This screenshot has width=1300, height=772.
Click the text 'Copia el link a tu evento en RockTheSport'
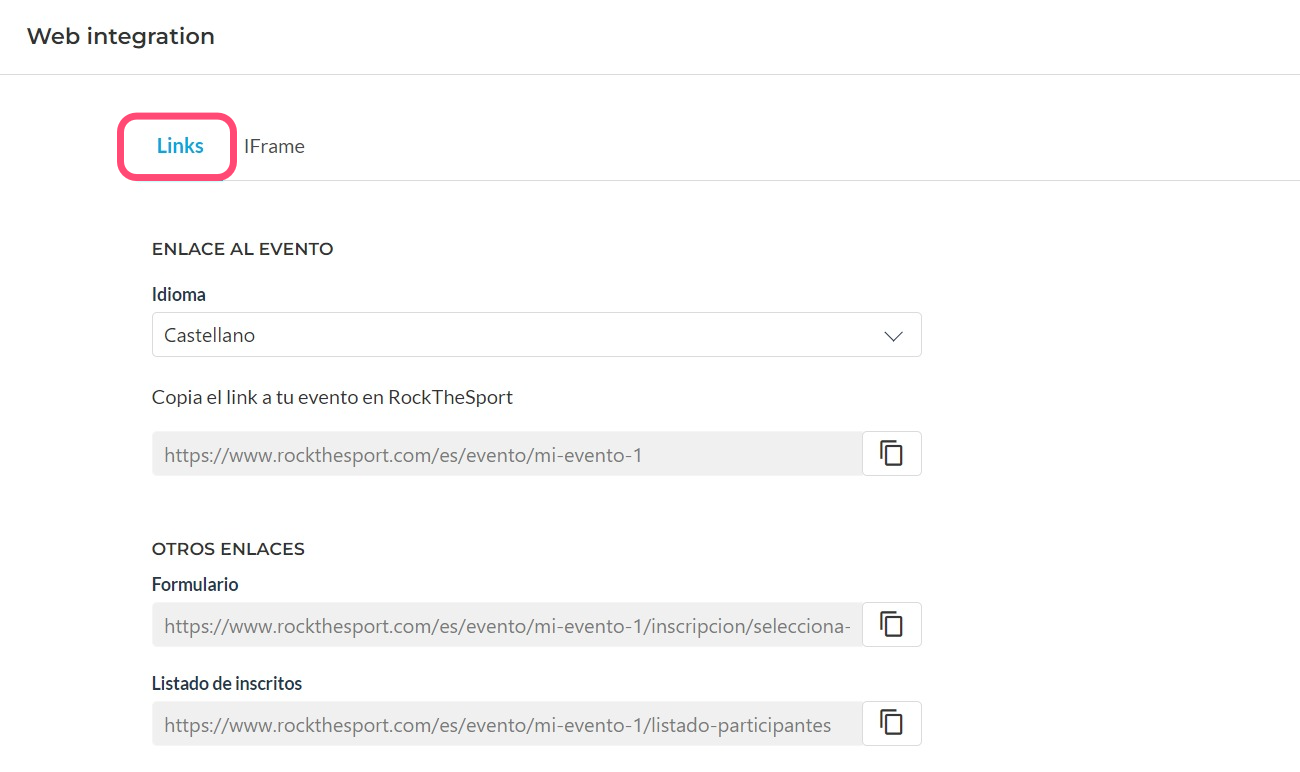(332, 397)
